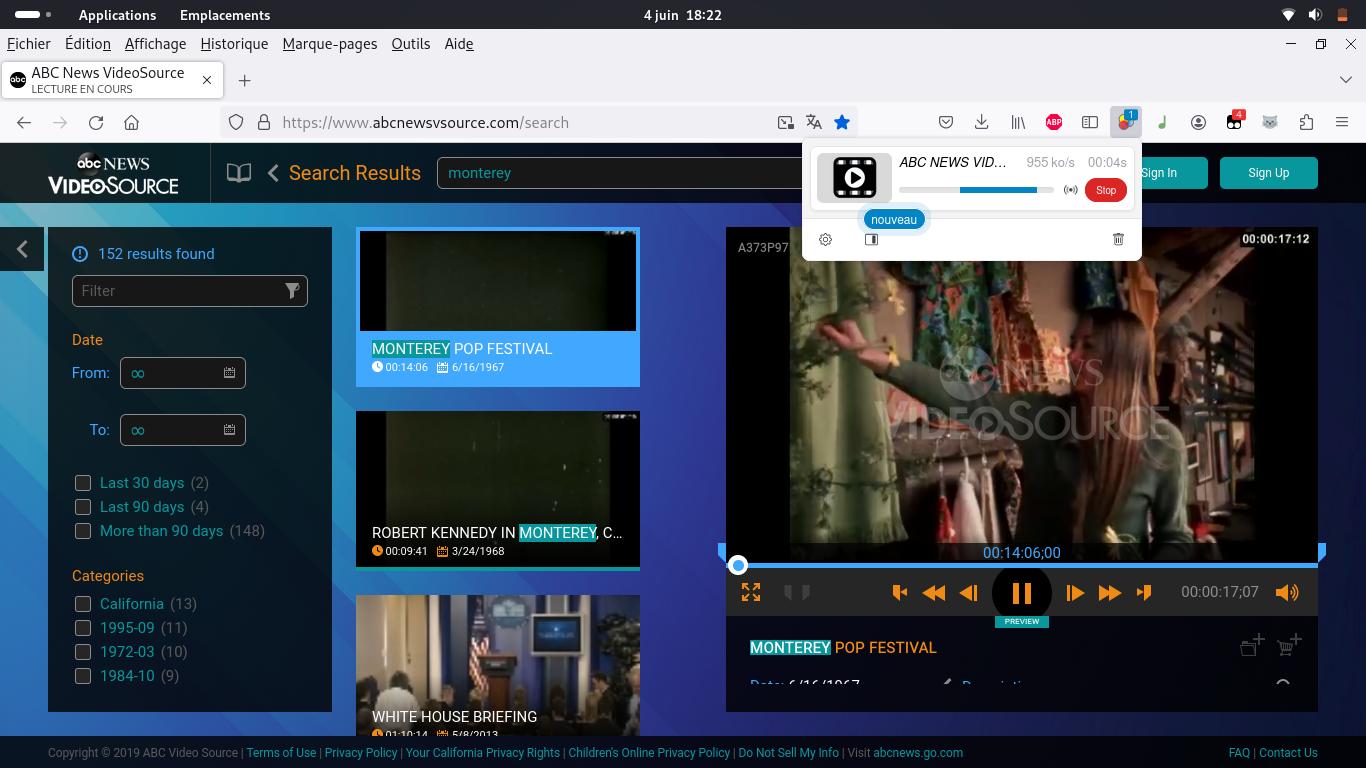The width and height of the screenshot is (1366, 768).
Task: Mute the player volume speaker icon
Action: click(x=1287, y=592)
